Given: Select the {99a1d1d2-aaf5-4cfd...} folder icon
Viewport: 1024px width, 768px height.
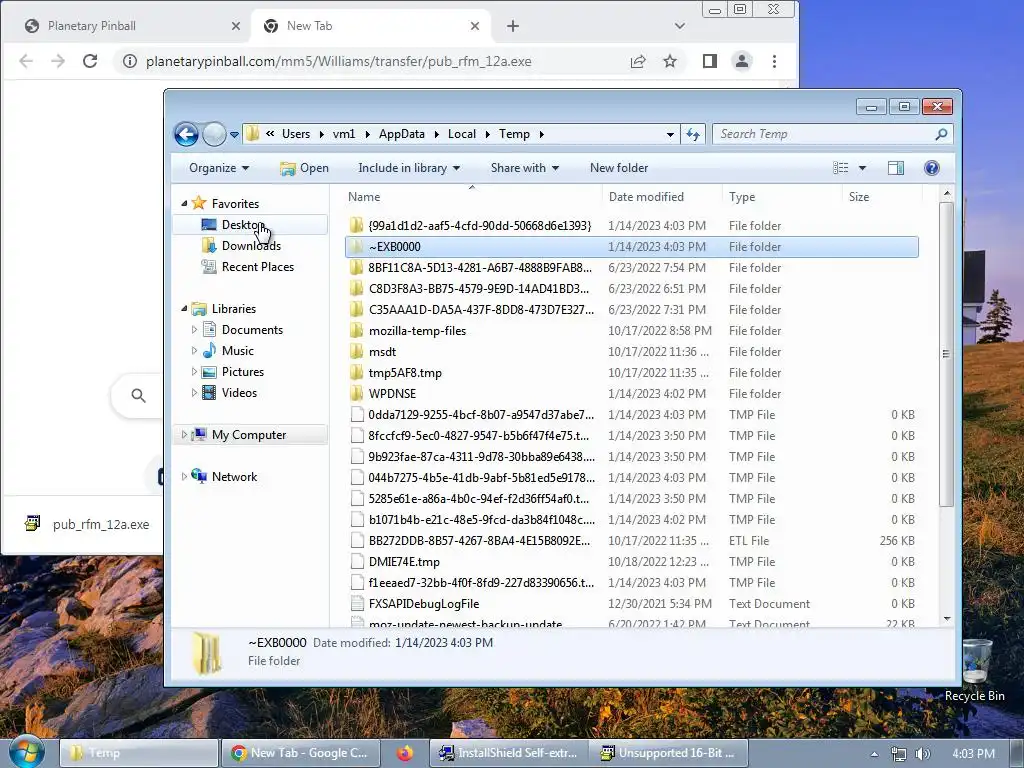Looking at the screenshot, I should [x=356, y=225].
